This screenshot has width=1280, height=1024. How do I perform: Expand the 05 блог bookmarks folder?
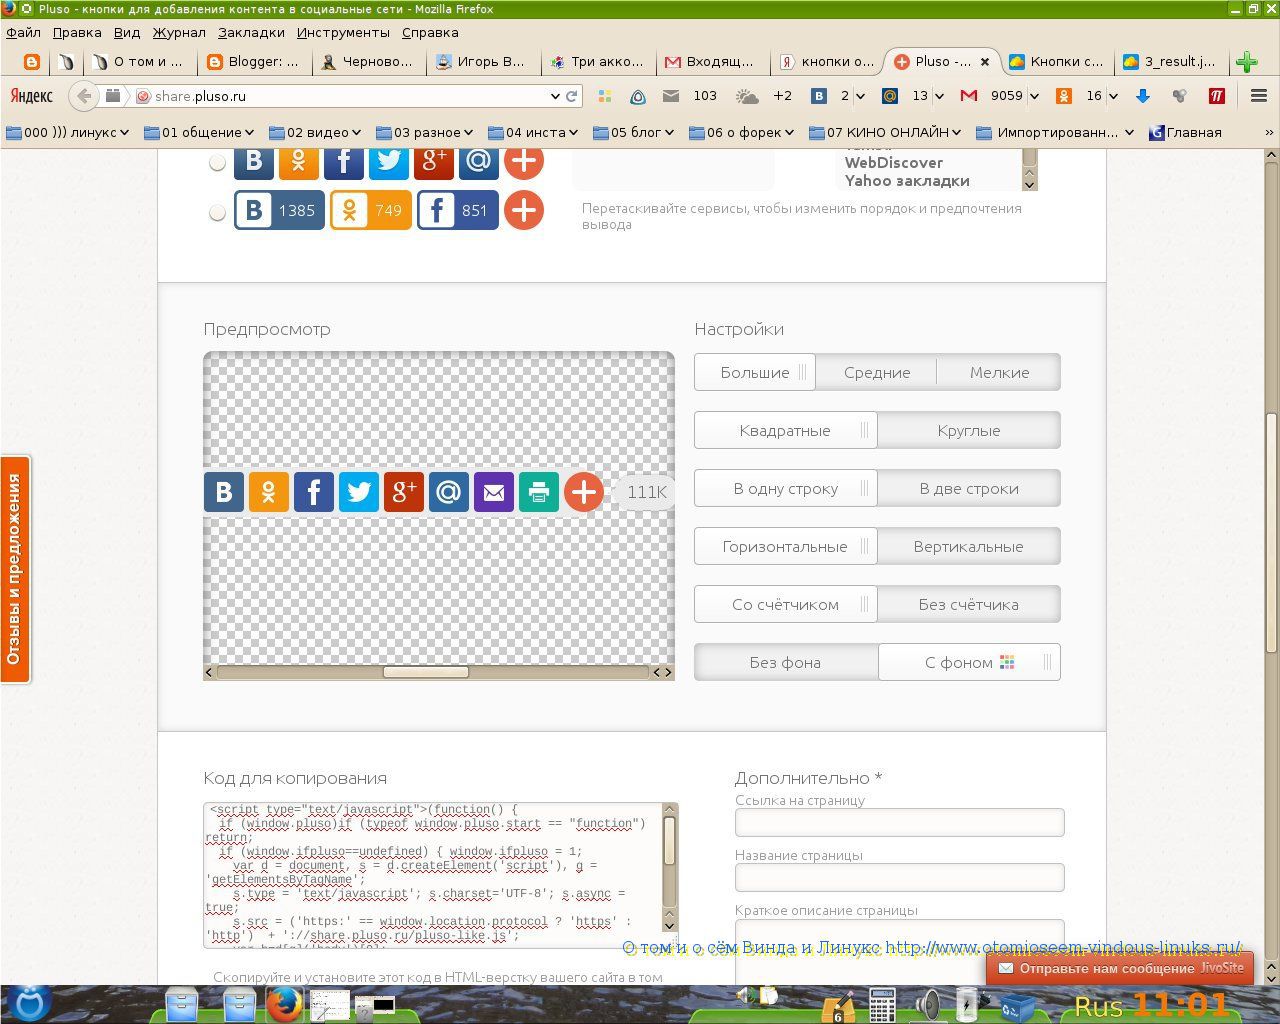pos(634,132)
